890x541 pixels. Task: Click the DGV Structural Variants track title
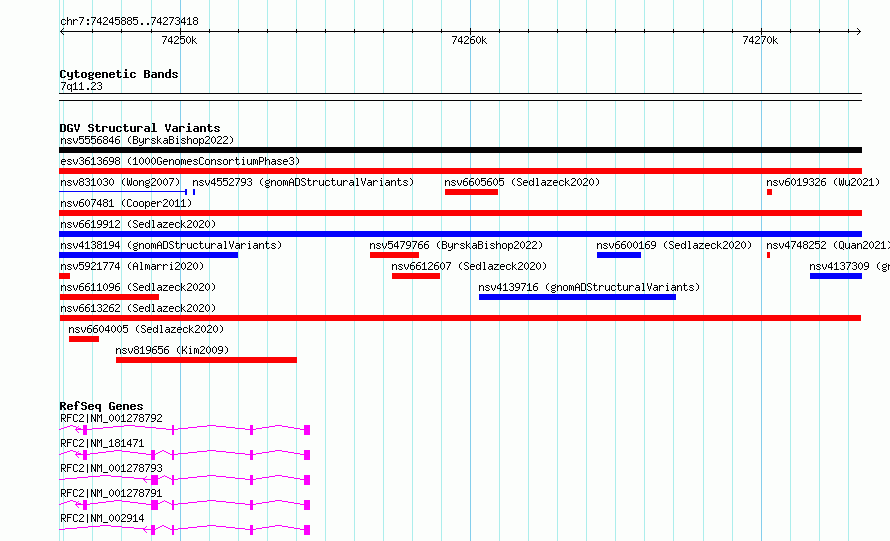tap(140, 128)
